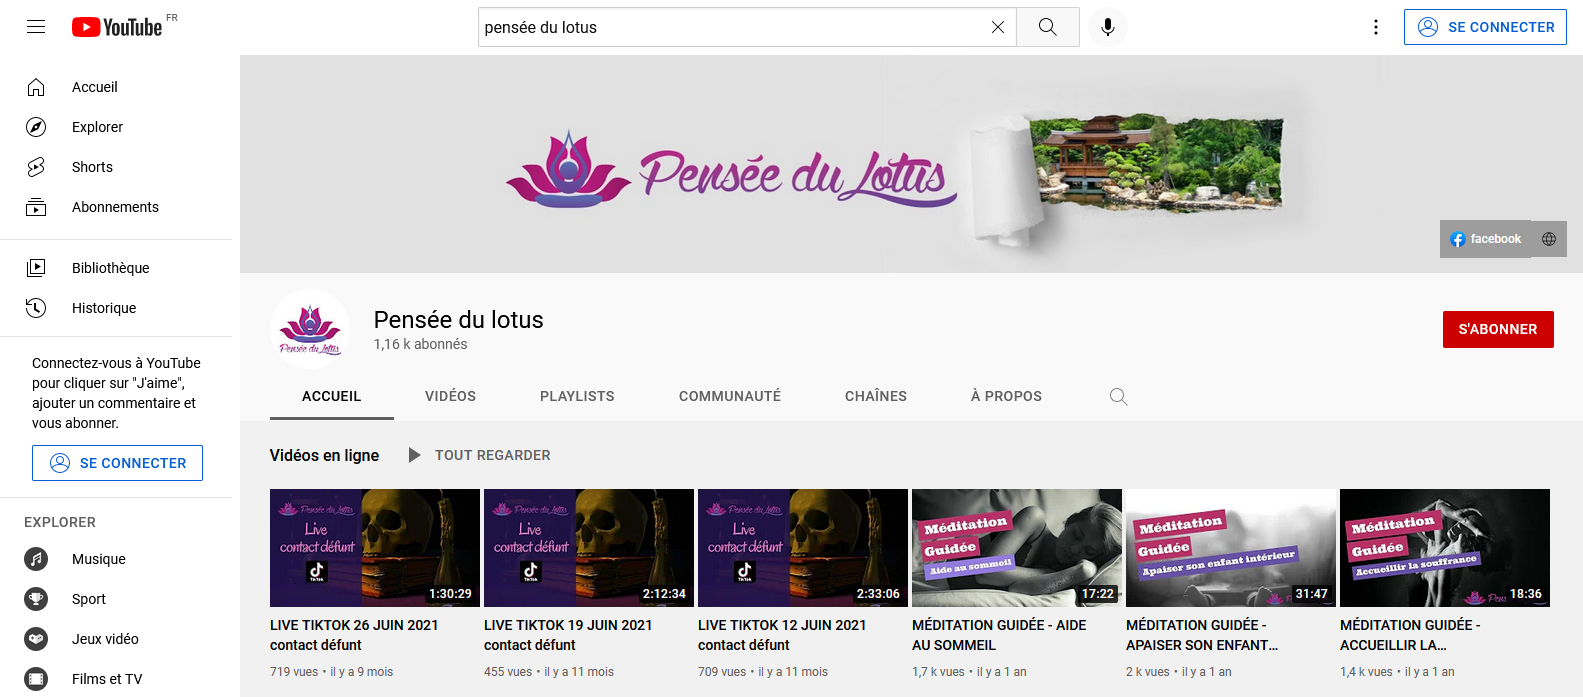Click SE CONNECTER in the top bar
This screenshot has height=697, width=1583.
click(x=1485, y=27)
